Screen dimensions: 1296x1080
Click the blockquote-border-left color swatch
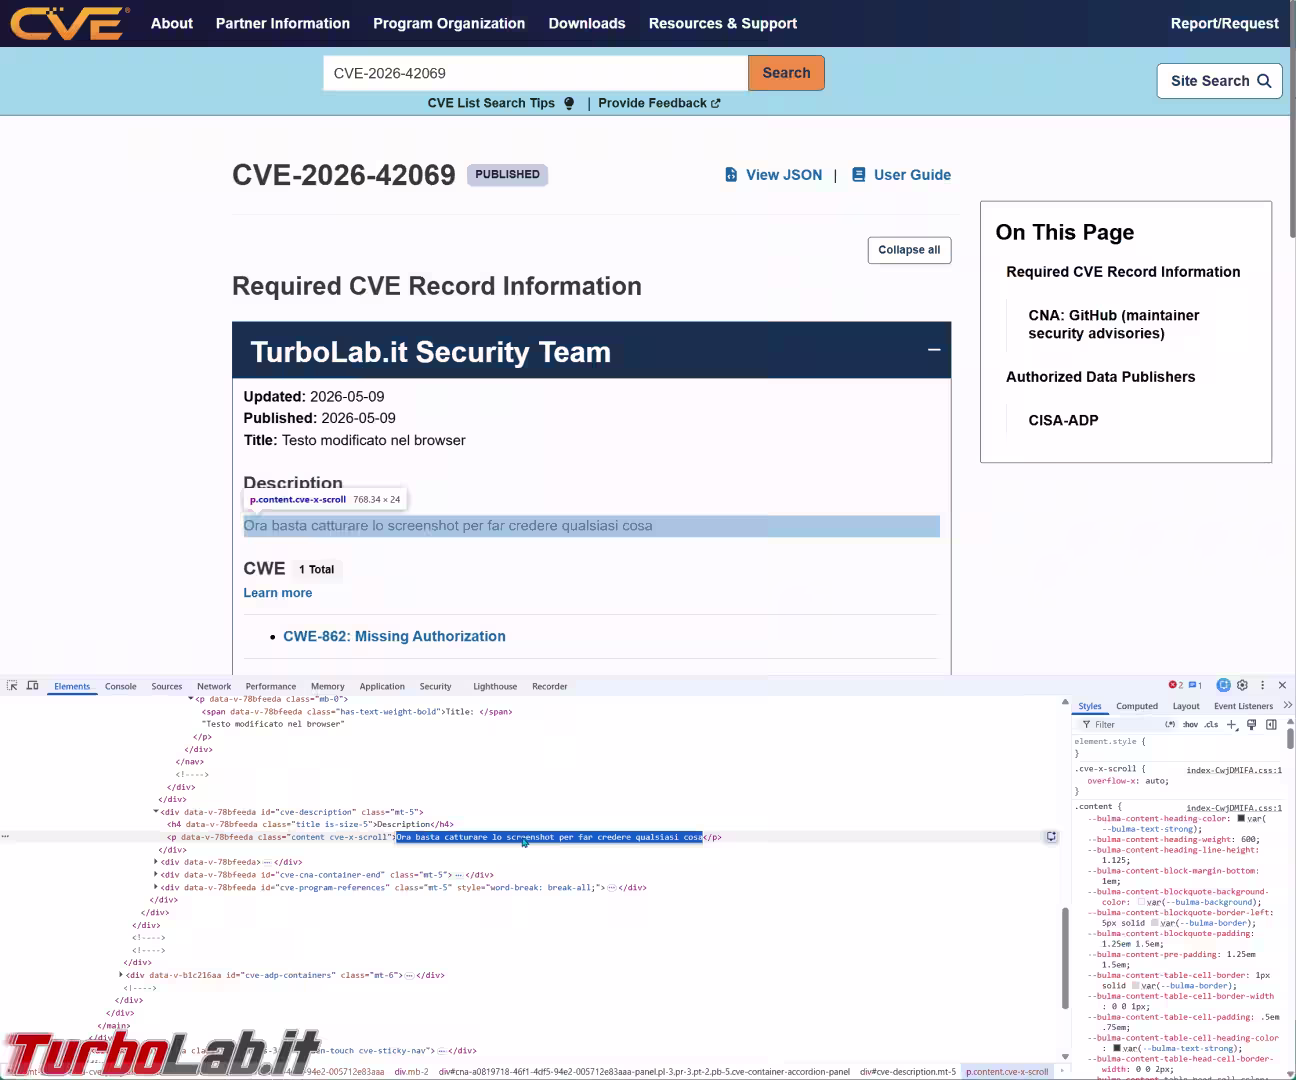[1156, 923]
